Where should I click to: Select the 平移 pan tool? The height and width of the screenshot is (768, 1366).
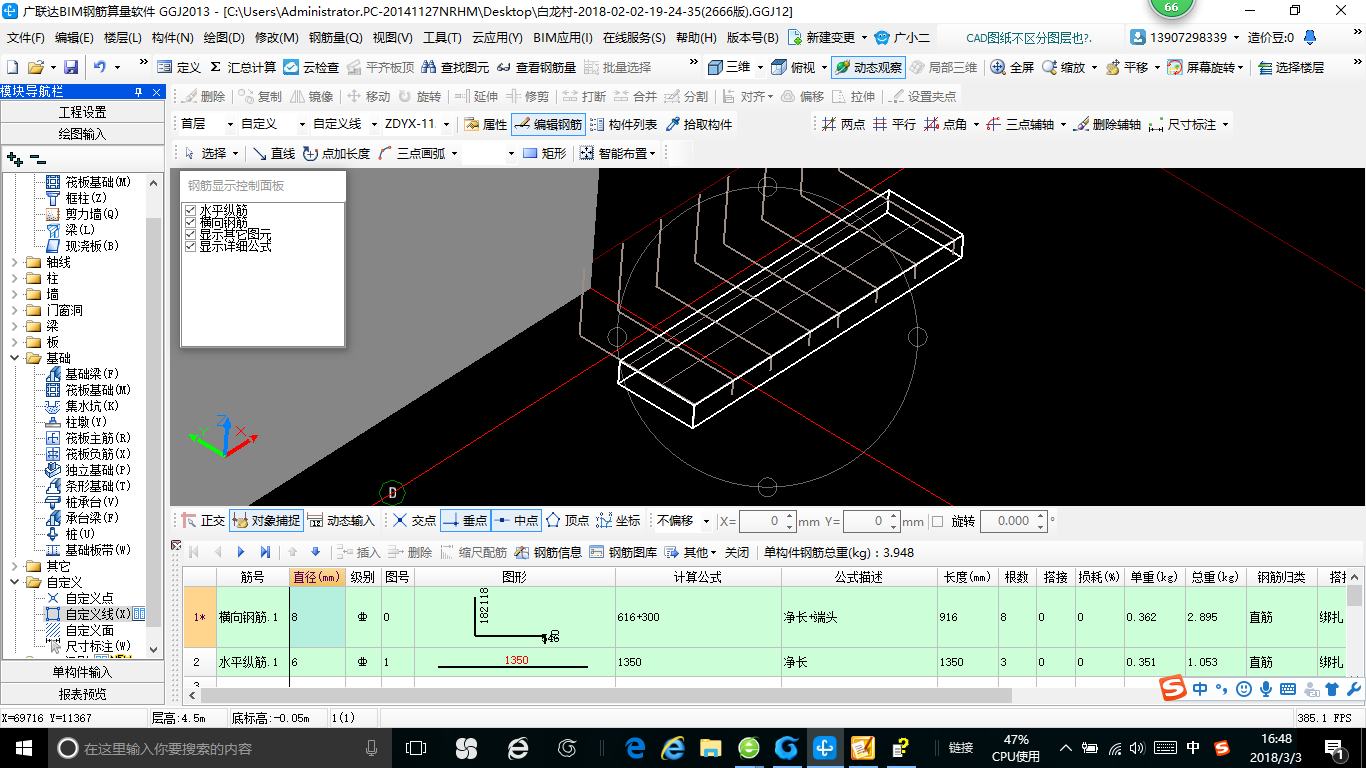point(1126,67)
